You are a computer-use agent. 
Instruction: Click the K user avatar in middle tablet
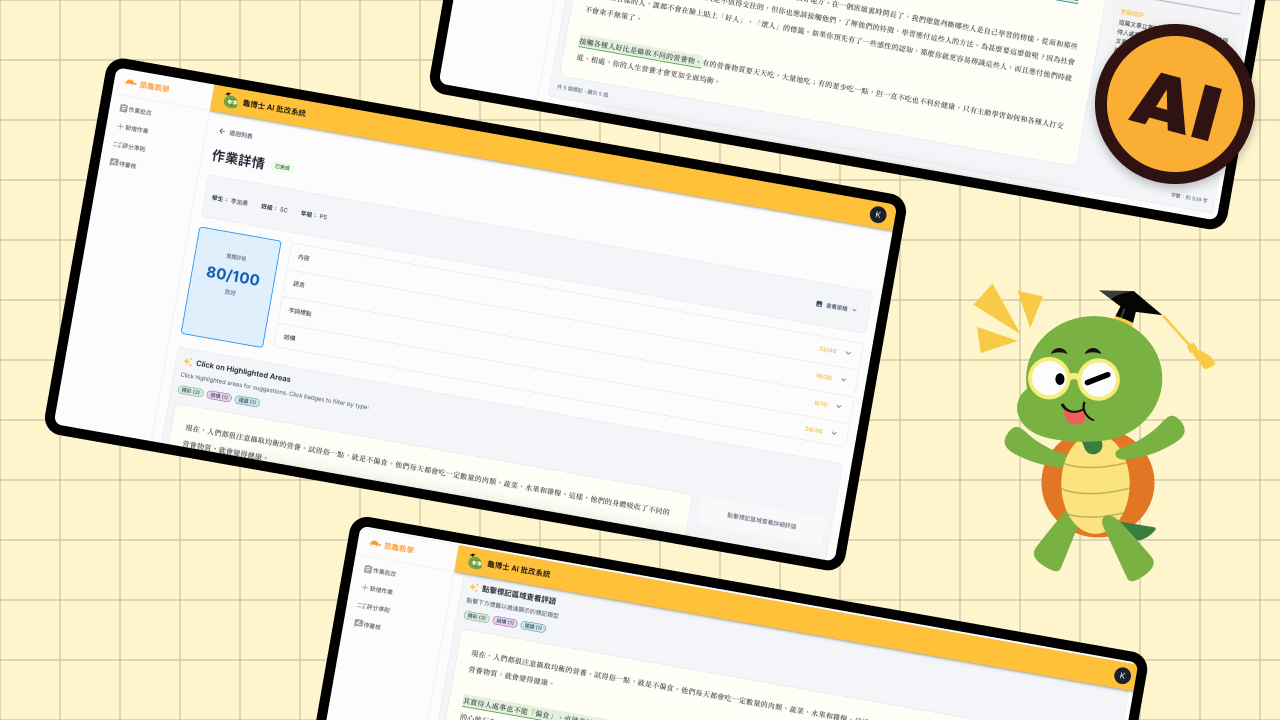coord(878,214)
